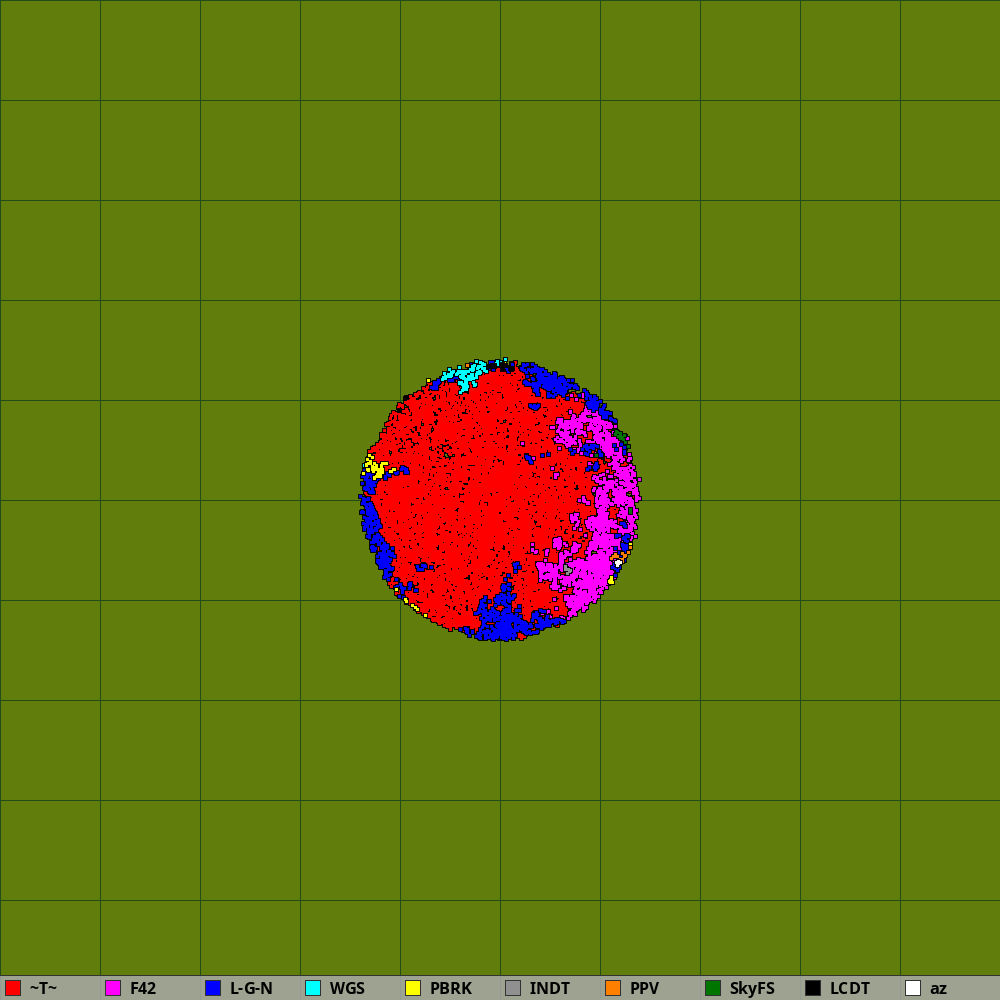1000x1000 pixels.
Task: Click the magenta F42 legend swatch
Action: [x=113, y=988]
